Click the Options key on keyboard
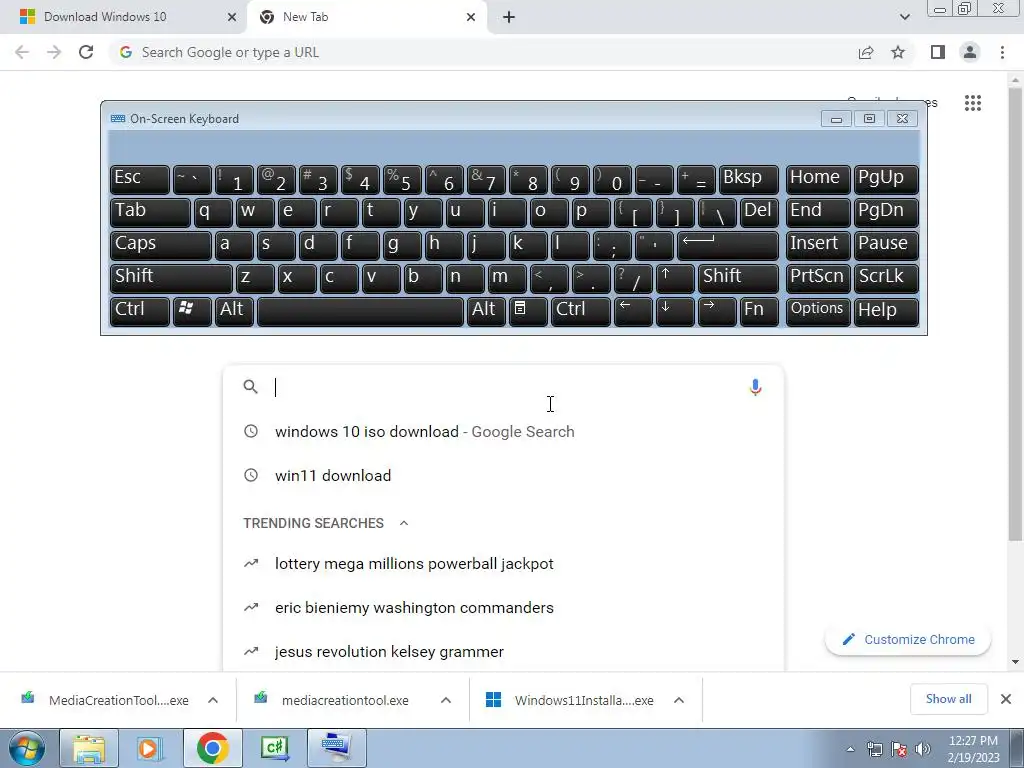The image size is (1024, 768). 818,311
